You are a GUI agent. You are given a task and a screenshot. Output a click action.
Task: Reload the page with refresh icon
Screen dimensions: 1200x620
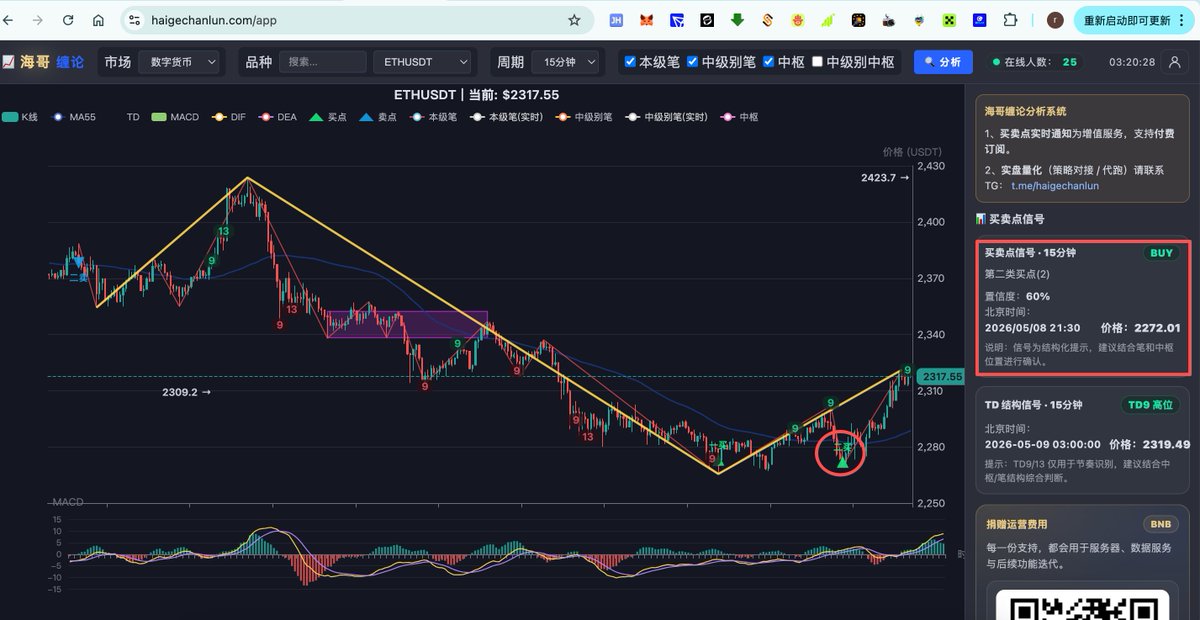tap(68, 20)
